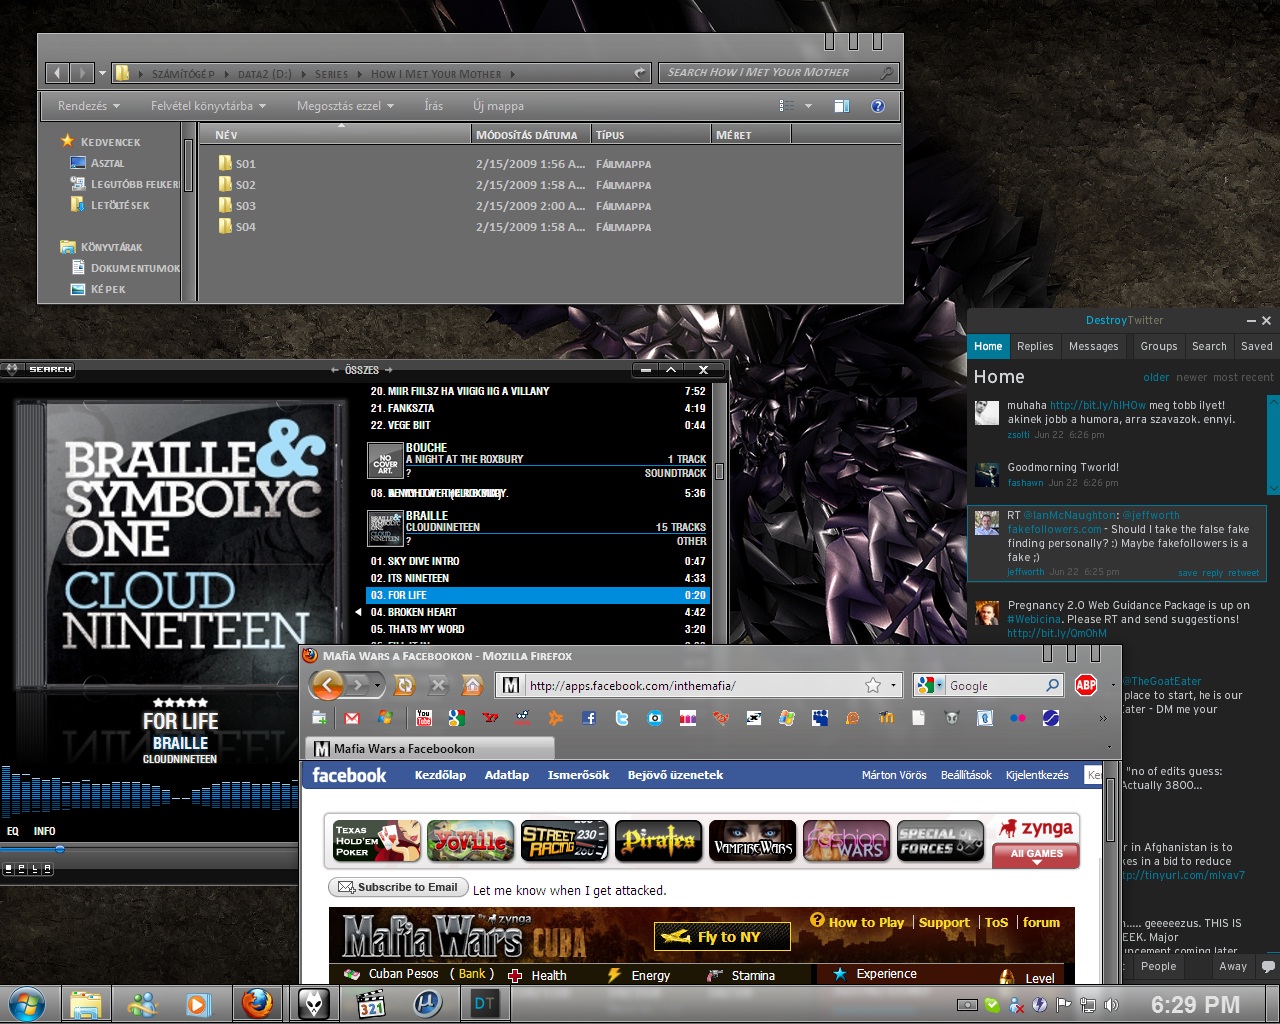Click the Windows Start orb
The height and width of the screenshot is (1024, 1280).
click(26, 1004)
